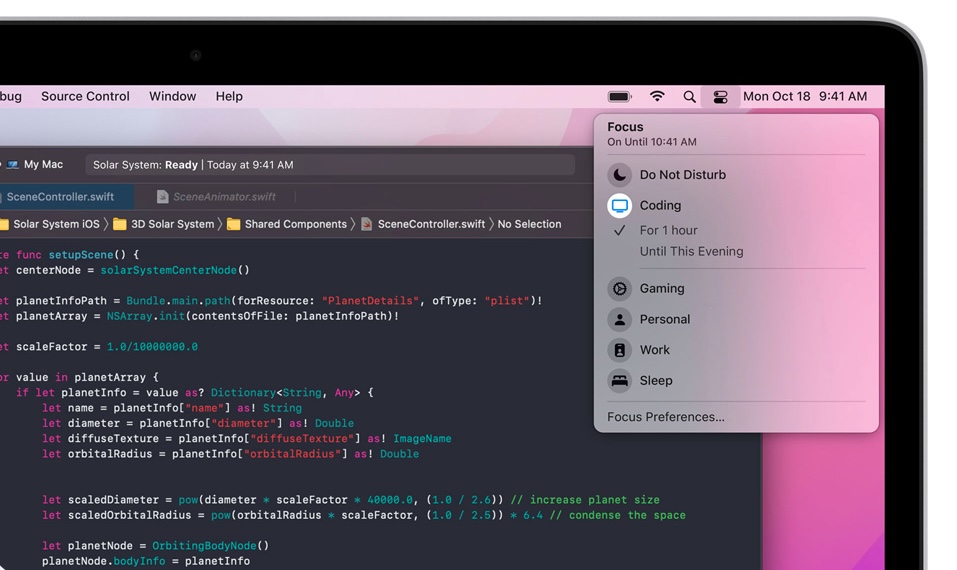Click 3D Solar System in the jump bar
957x570 pixels.
click(173, 224)
